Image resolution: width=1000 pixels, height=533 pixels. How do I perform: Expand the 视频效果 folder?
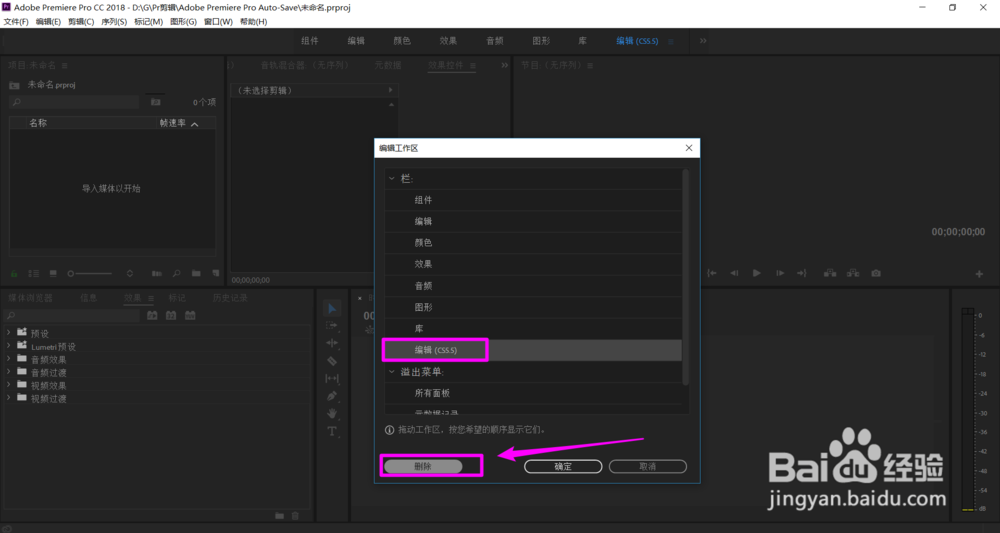point(9,384)
